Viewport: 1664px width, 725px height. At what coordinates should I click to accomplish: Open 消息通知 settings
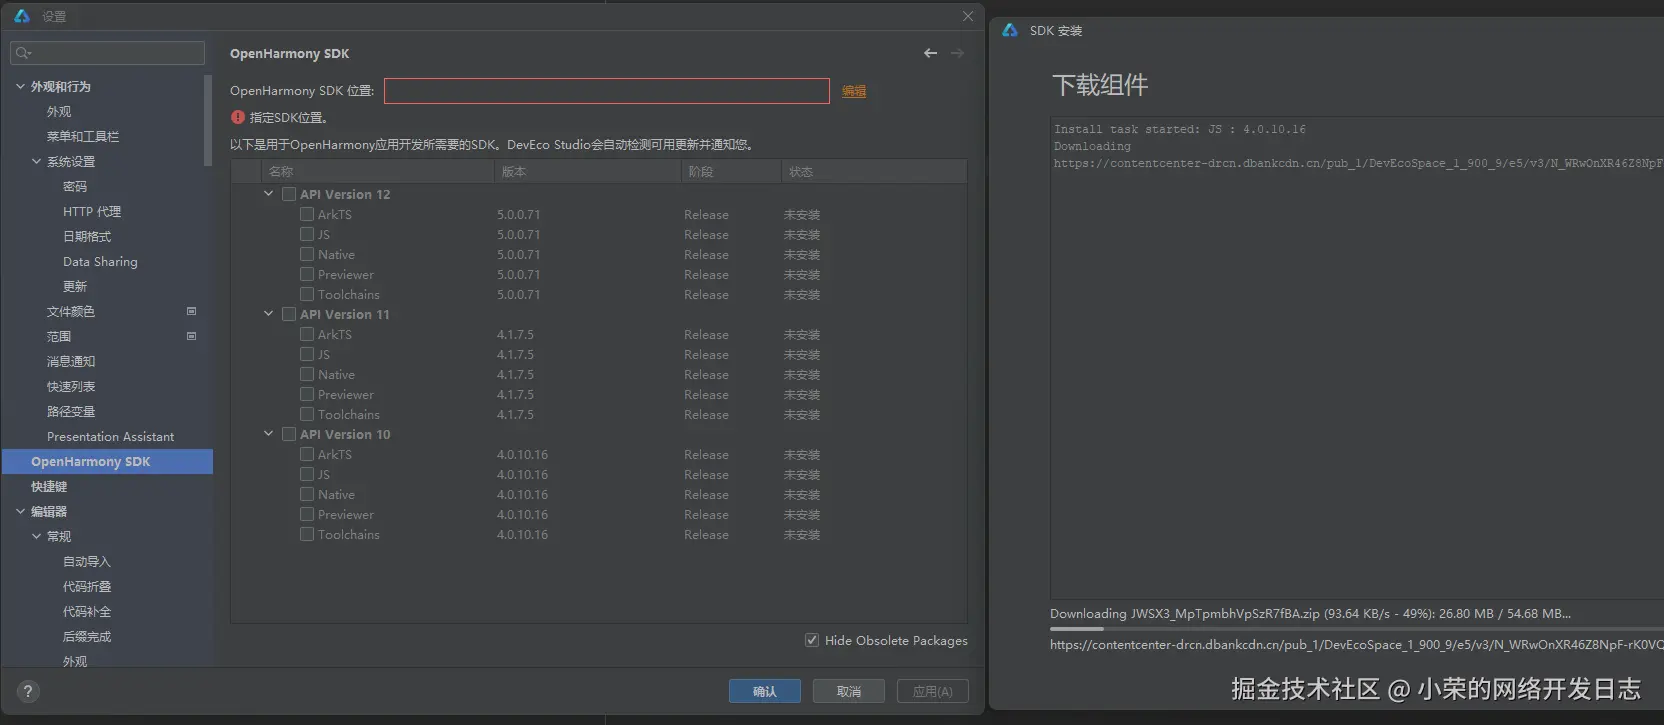(x=71, y=361)
